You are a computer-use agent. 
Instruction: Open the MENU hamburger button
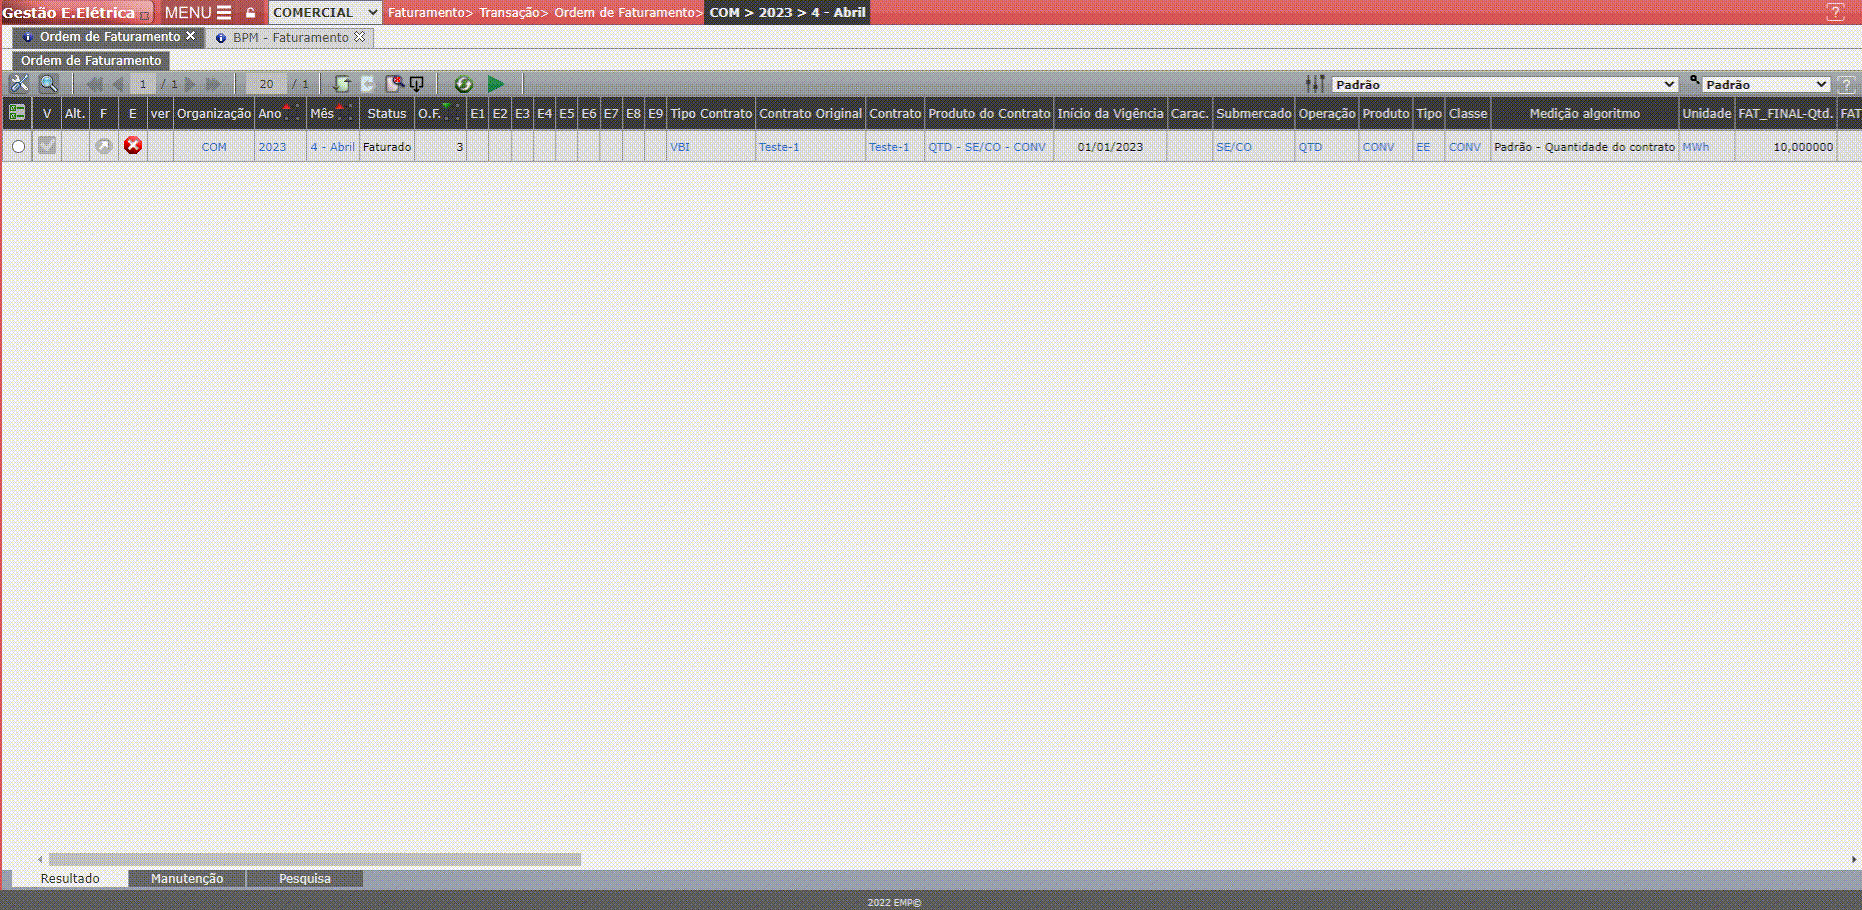coord(198,13)
